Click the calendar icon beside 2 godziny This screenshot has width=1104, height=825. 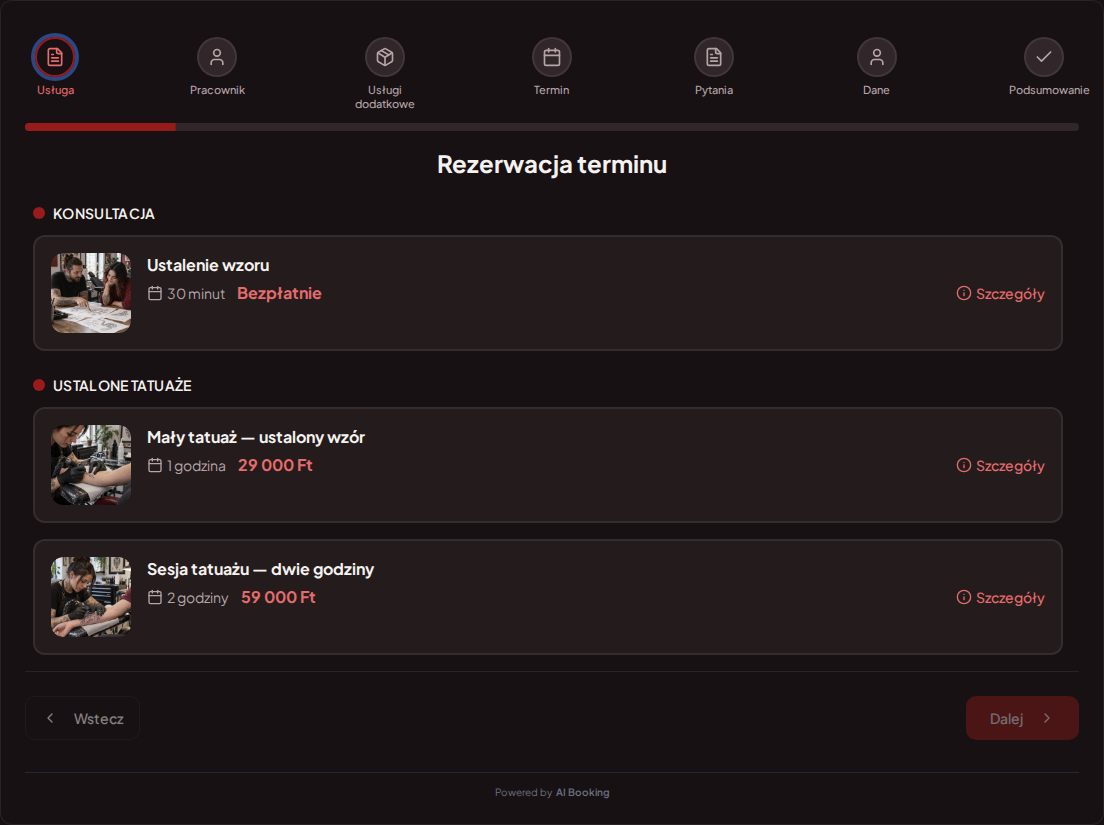click(x=155, y=598)
